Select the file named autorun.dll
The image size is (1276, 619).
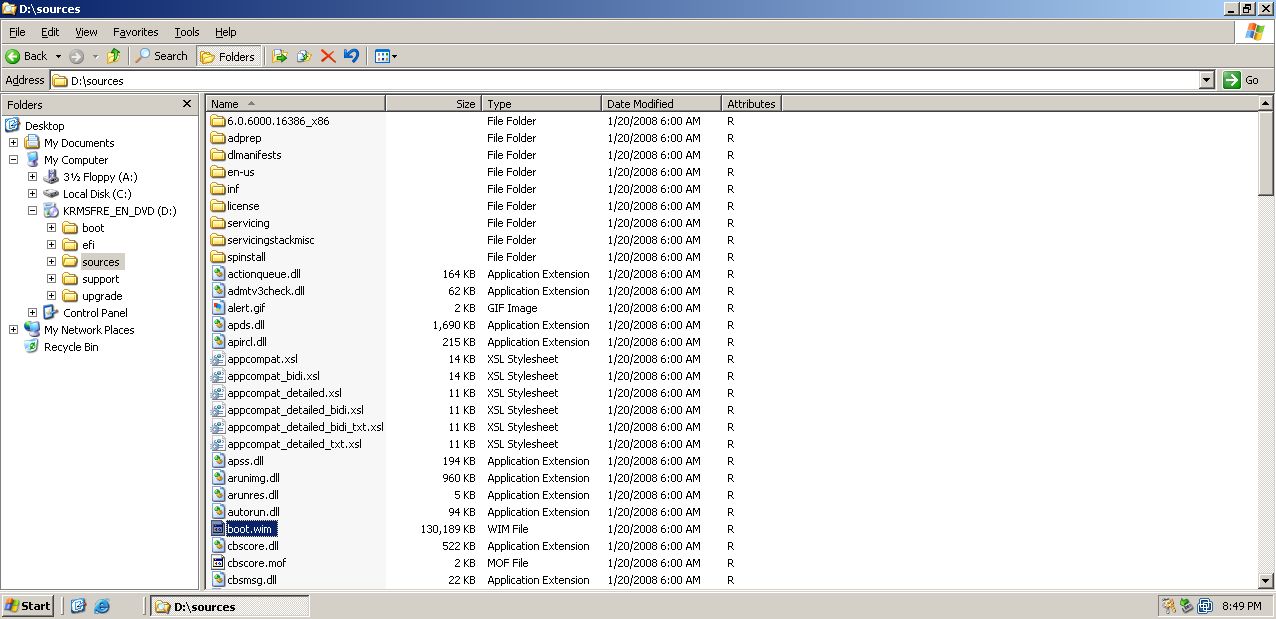tap(253, 512)
